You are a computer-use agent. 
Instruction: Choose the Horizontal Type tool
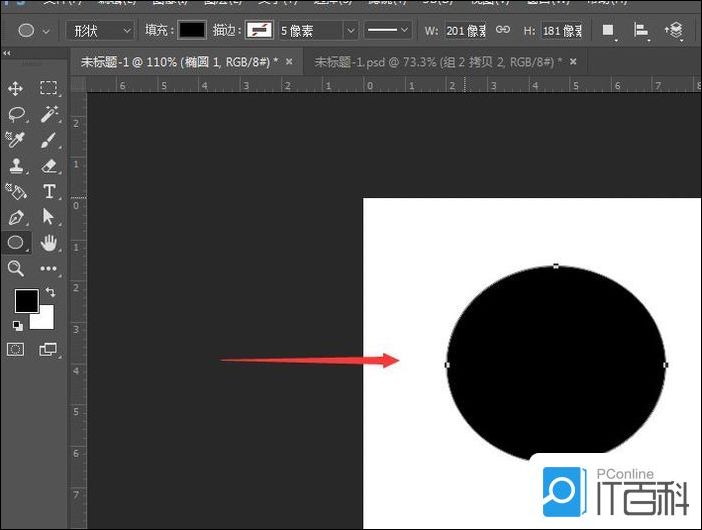[x=48, y=192]
